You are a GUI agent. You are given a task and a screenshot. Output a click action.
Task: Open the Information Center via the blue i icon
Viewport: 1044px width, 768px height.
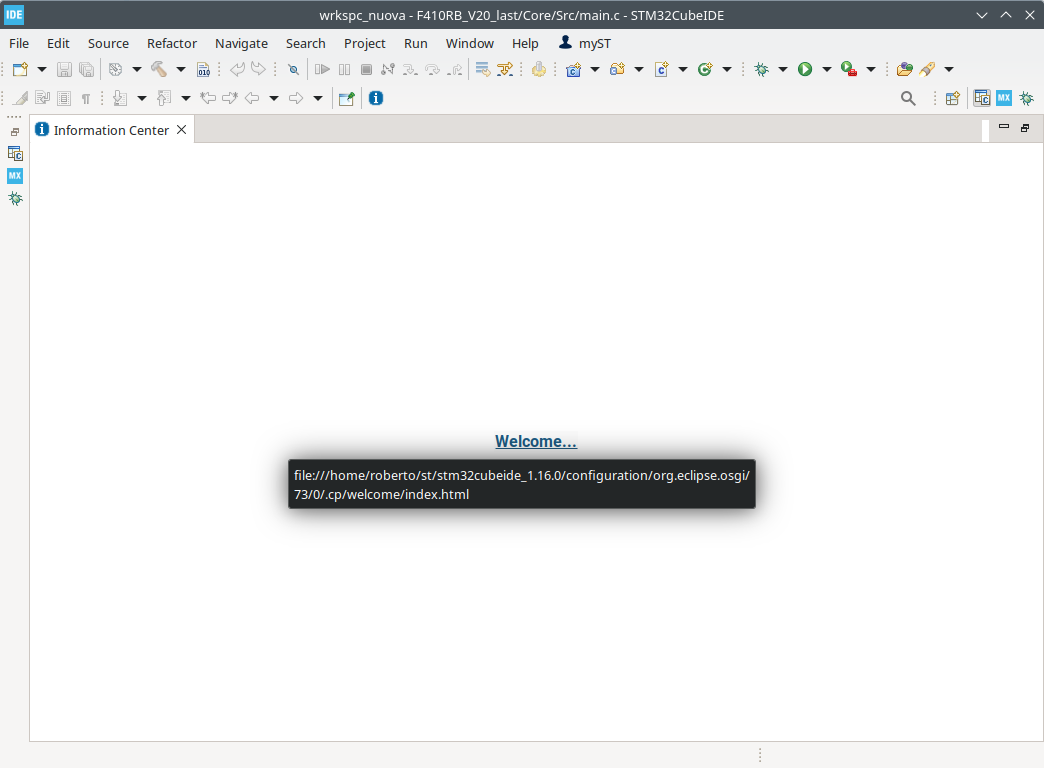[377, 97]
